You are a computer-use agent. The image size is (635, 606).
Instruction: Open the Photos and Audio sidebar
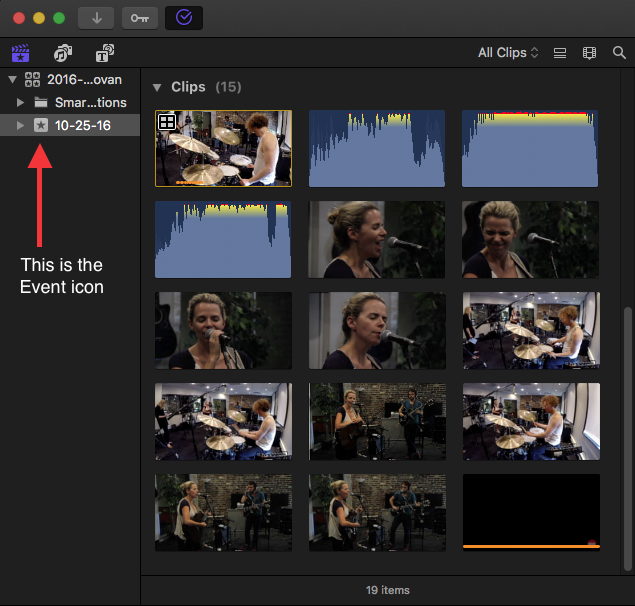(x=63, y=53)
